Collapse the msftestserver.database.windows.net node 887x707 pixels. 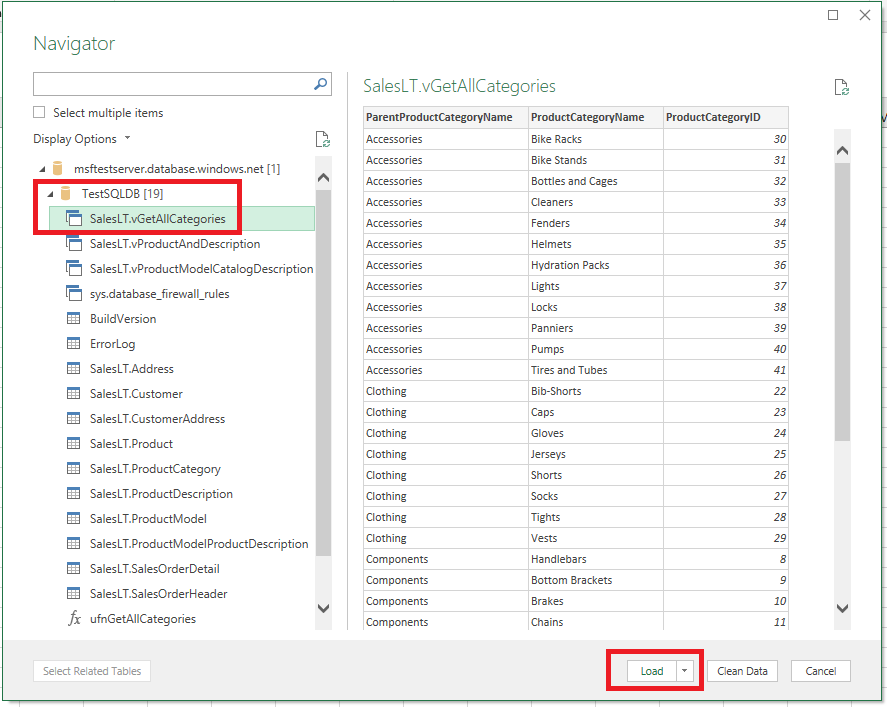click(x=42, y=169)
